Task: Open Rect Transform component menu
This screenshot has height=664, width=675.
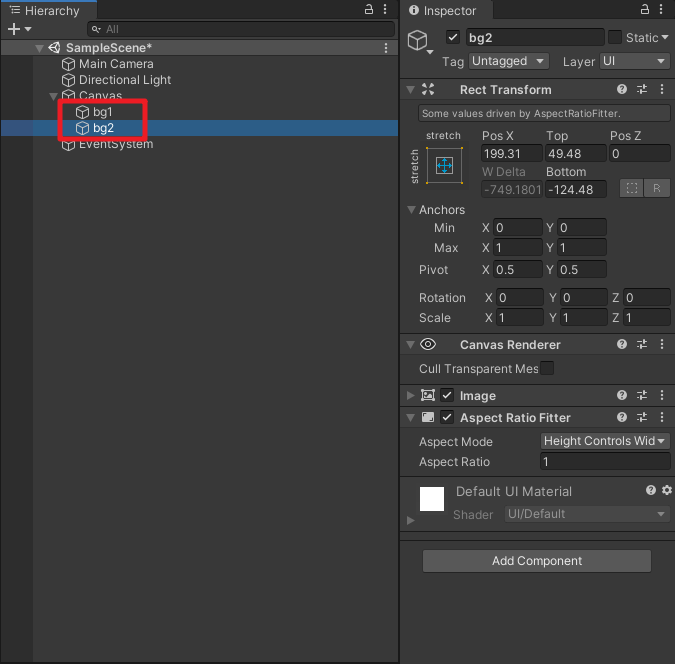Action: [662, 89]
